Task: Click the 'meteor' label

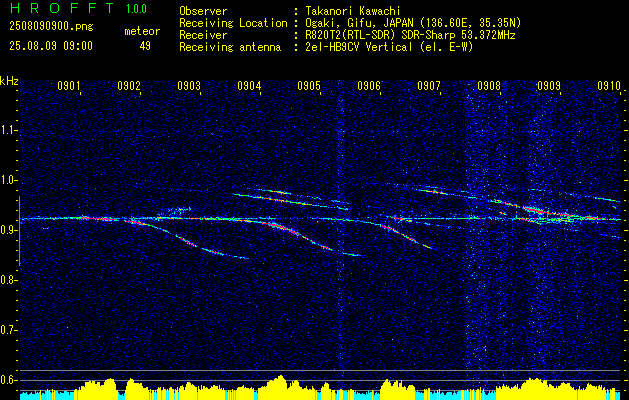Action: pos(142,31)
